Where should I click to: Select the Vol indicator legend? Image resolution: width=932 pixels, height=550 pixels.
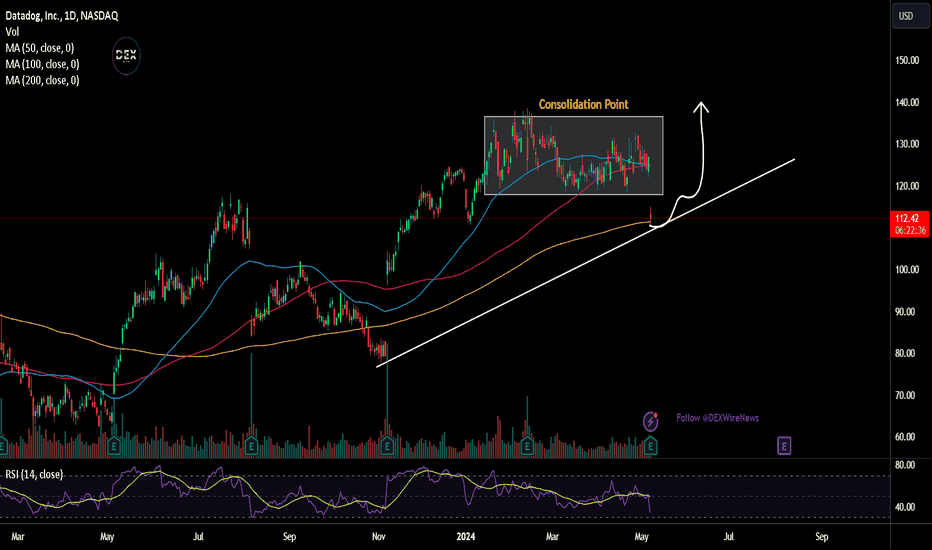pyautogui.click(x=12, y=32)
